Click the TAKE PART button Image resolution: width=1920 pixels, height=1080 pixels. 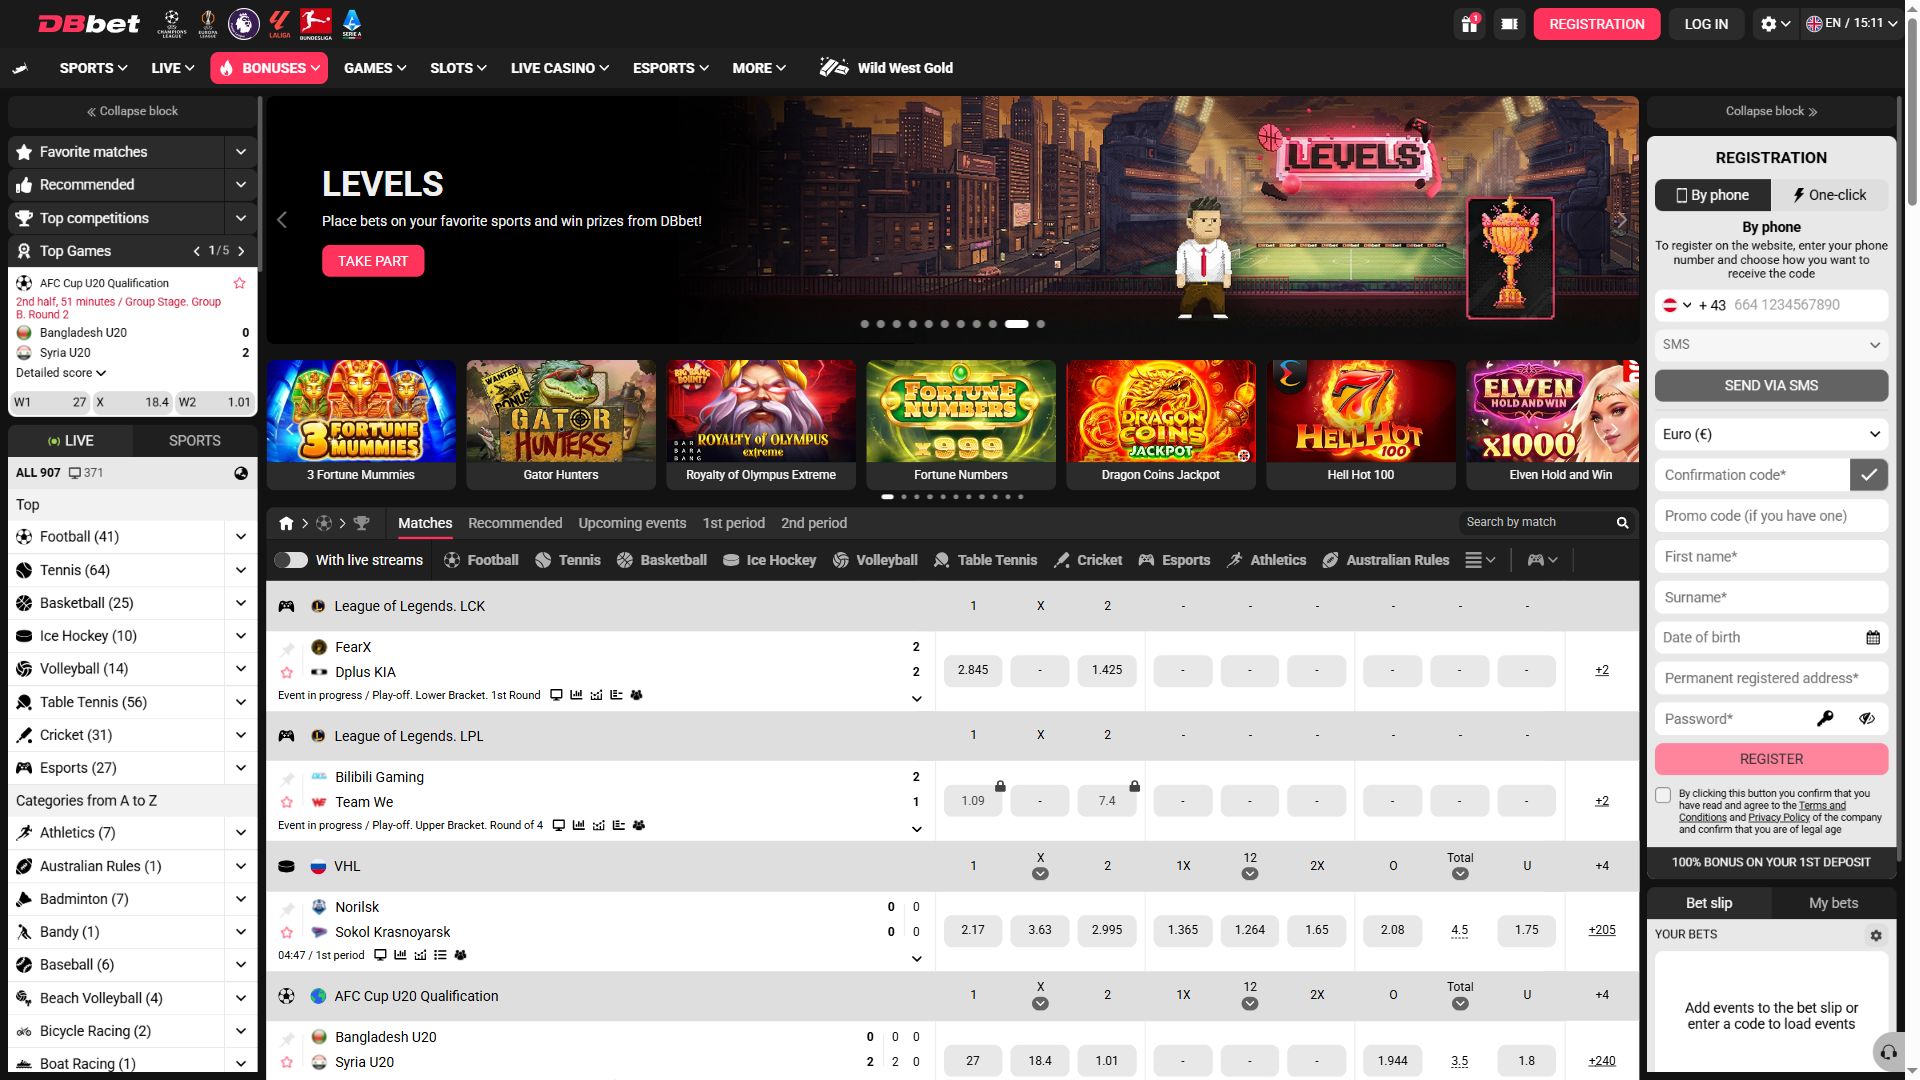pos(373,261)
